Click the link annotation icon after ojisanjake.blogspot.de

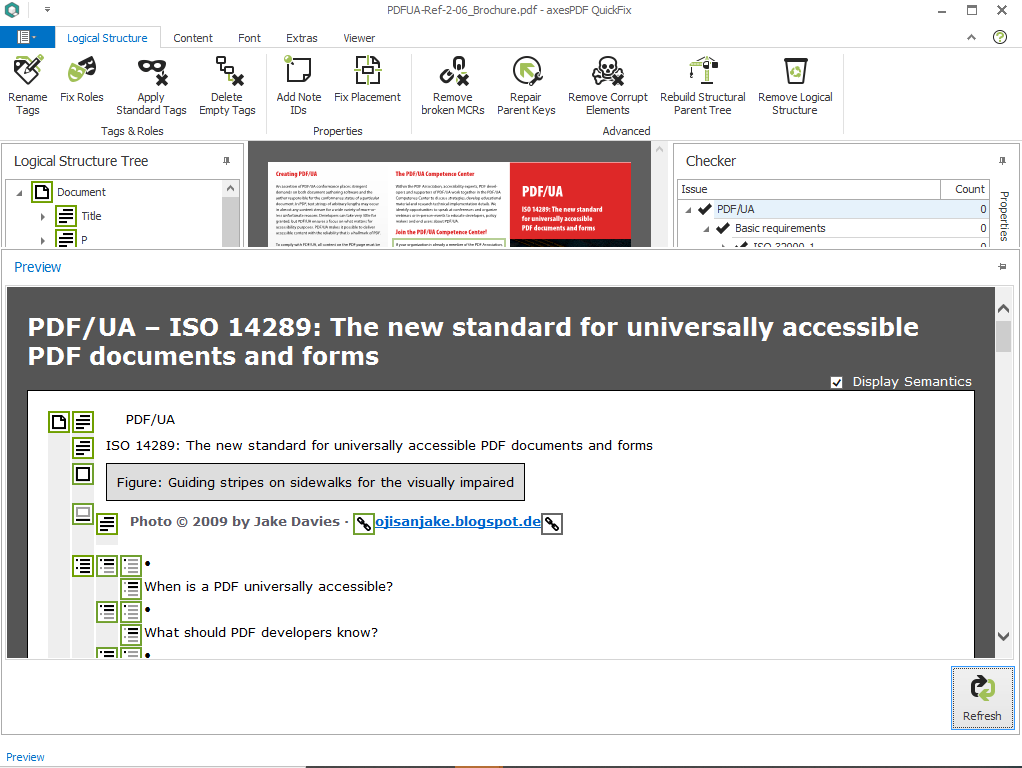(x=552, y=524)
